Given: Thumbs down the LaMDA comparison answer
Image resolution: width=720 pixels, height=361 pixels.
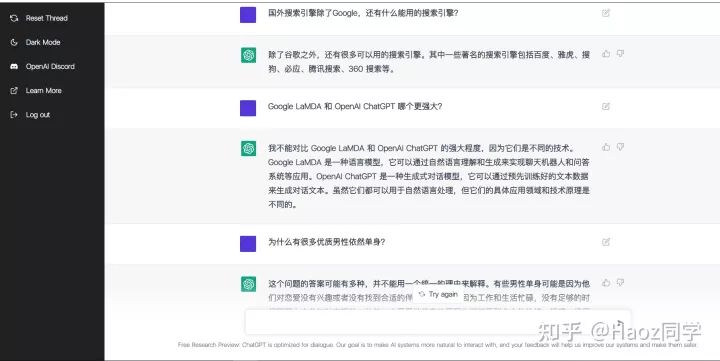Looking at the screenshot, I should 620,147.
